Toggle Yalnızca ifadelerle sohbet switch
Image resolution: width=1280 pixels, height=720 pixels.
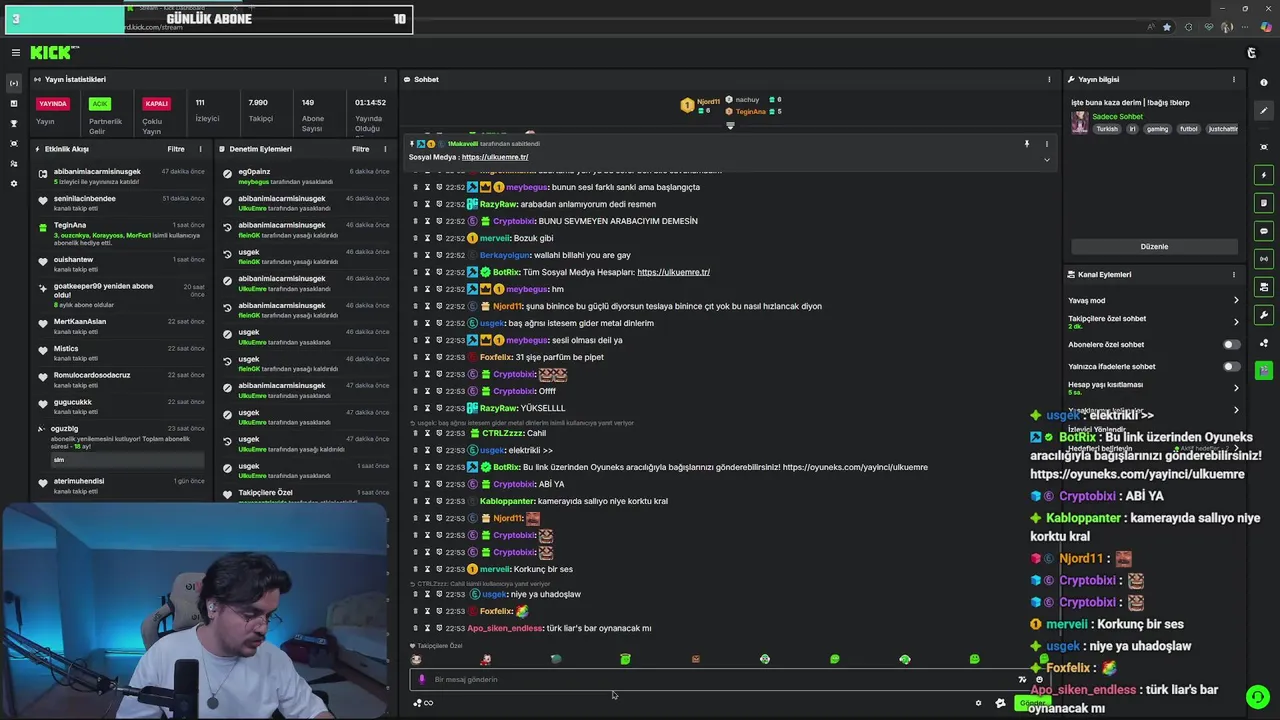tap(1232, 366)
